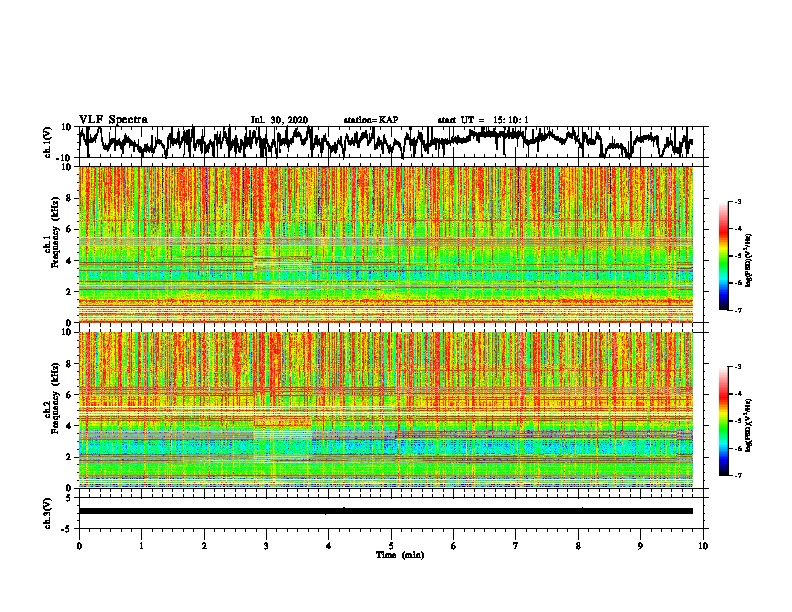Click inside the ch.1 spectrogram panel

pyautogui.click(x=386, y=244)
